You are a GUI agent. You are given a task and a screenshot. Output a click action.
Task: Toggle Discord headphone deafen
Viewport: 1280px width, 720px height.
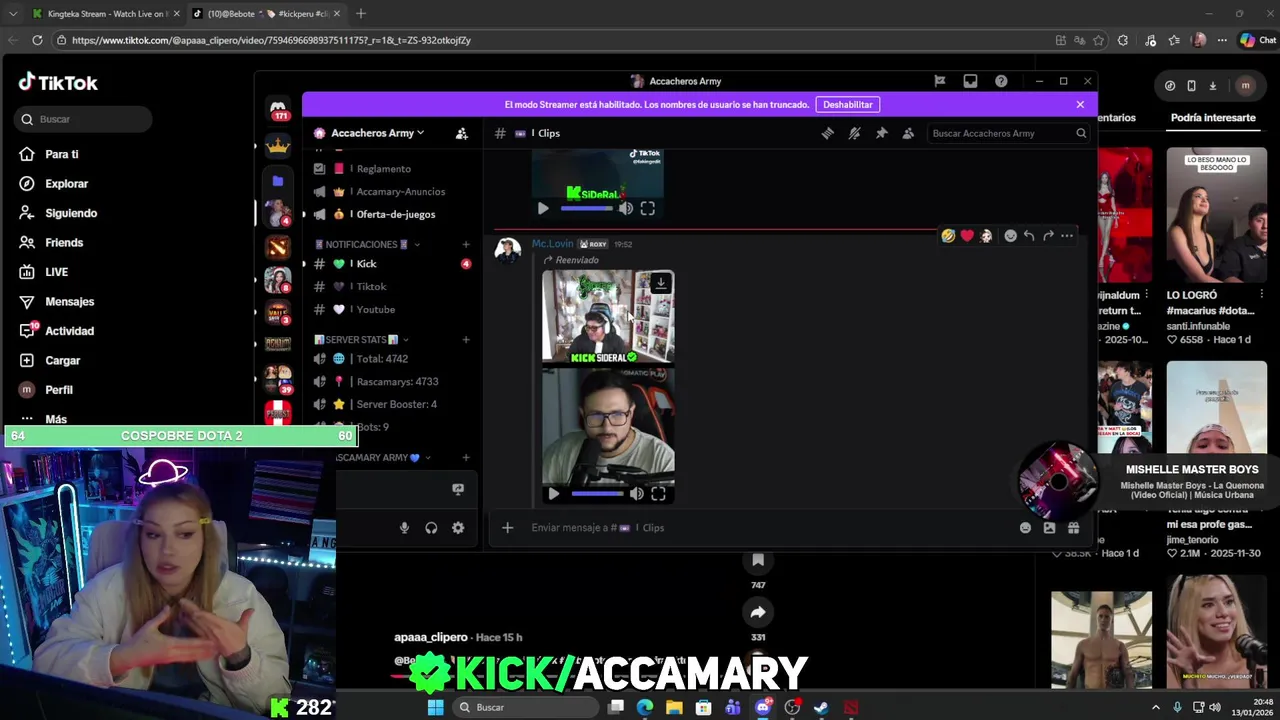coord(431,528)
